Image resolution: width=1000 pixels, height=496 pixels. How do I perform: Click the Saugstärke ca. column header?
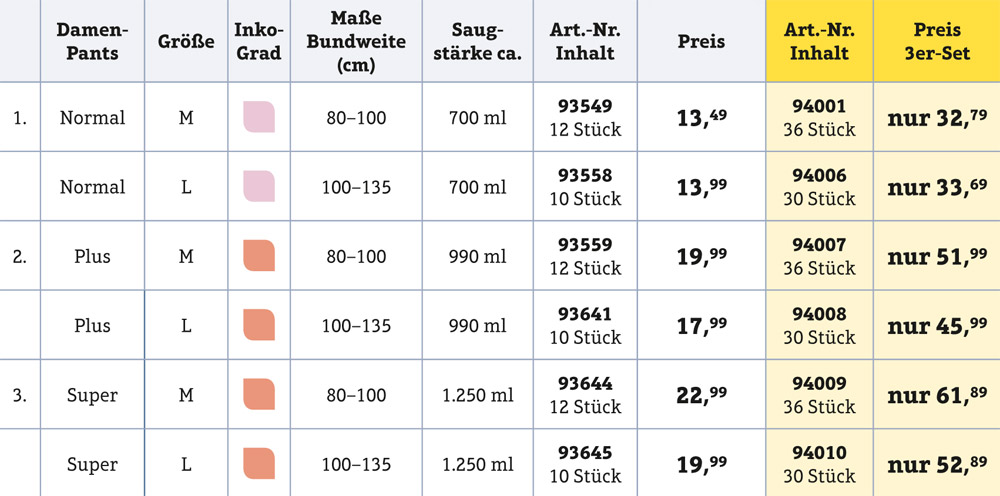[478, 41]
